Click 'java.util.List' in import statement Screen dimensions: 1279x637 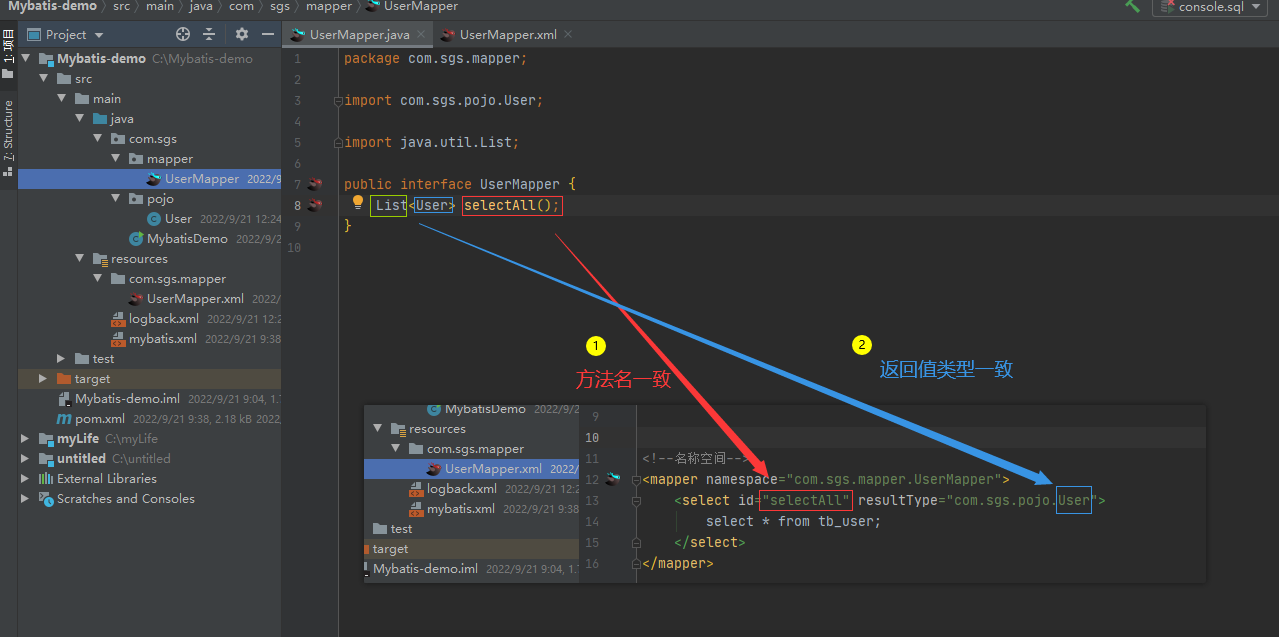pyautogui.click(x=456, y=142)
